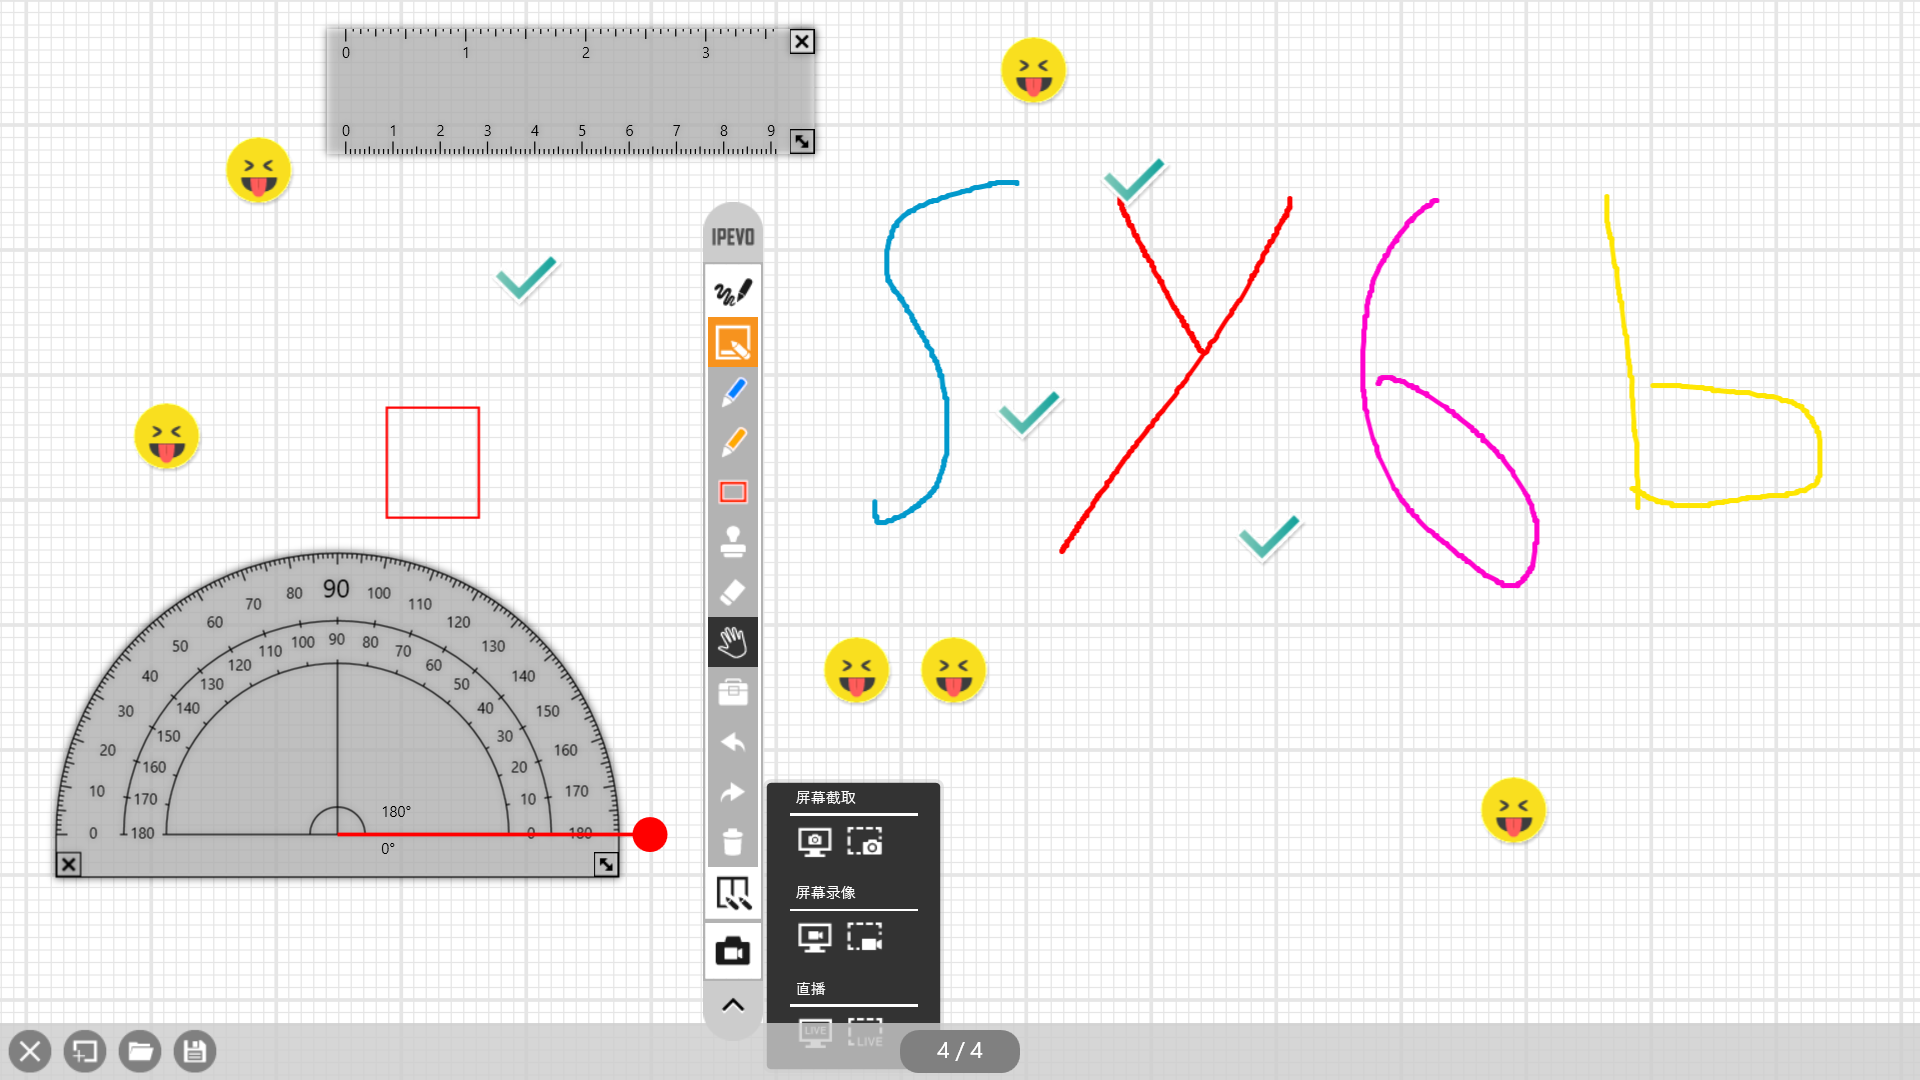Click the protractor's resize corner icon
The width and height of the screenshot is (1920, 1080).
click(606, 864)
